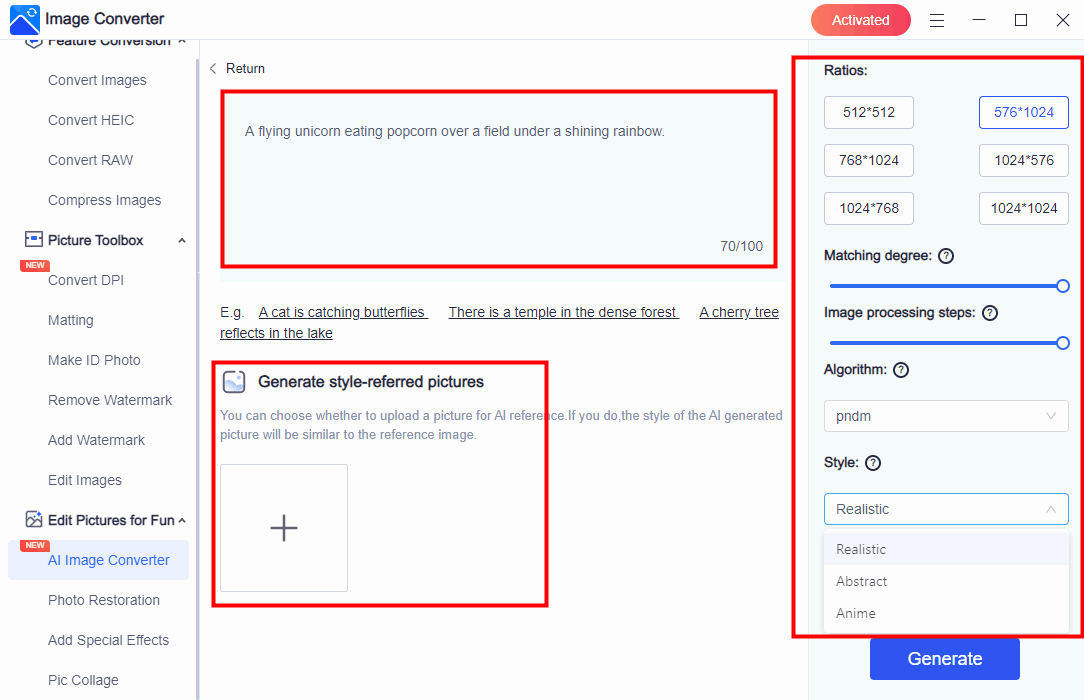Select Anime from the style list
This screenshot has width=1084, height=700.
[856, 613]
